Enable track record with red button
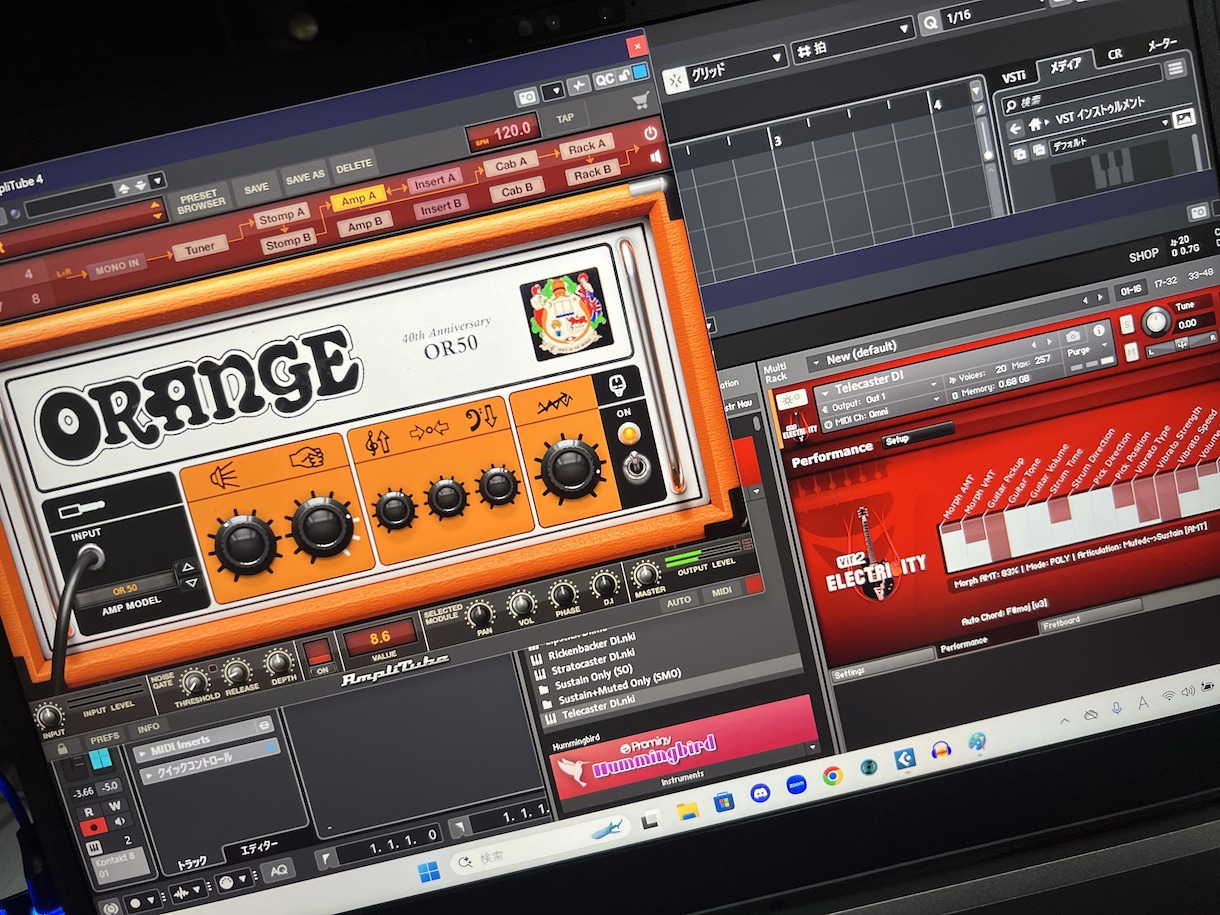 click(x=93, y=827)
